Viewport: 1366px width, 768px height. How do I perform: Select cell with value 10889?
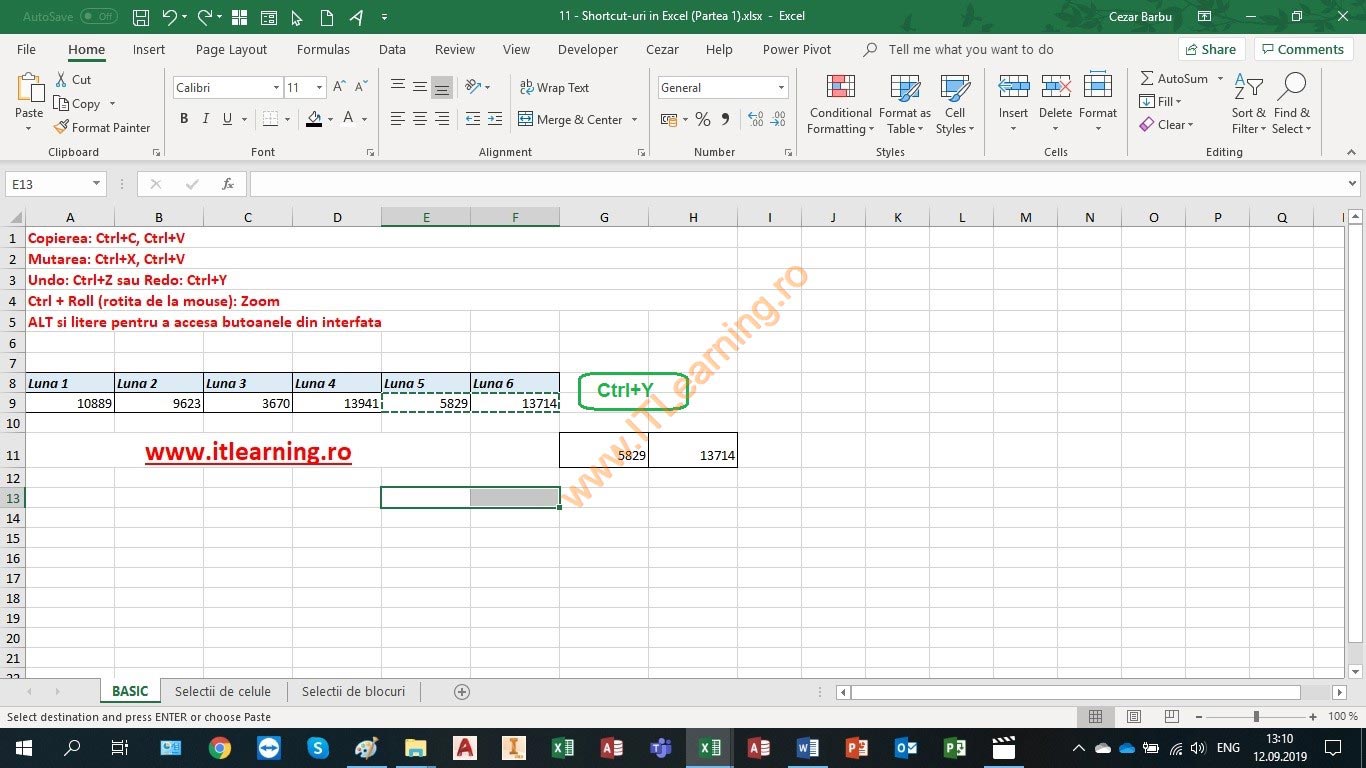point(70,403)
